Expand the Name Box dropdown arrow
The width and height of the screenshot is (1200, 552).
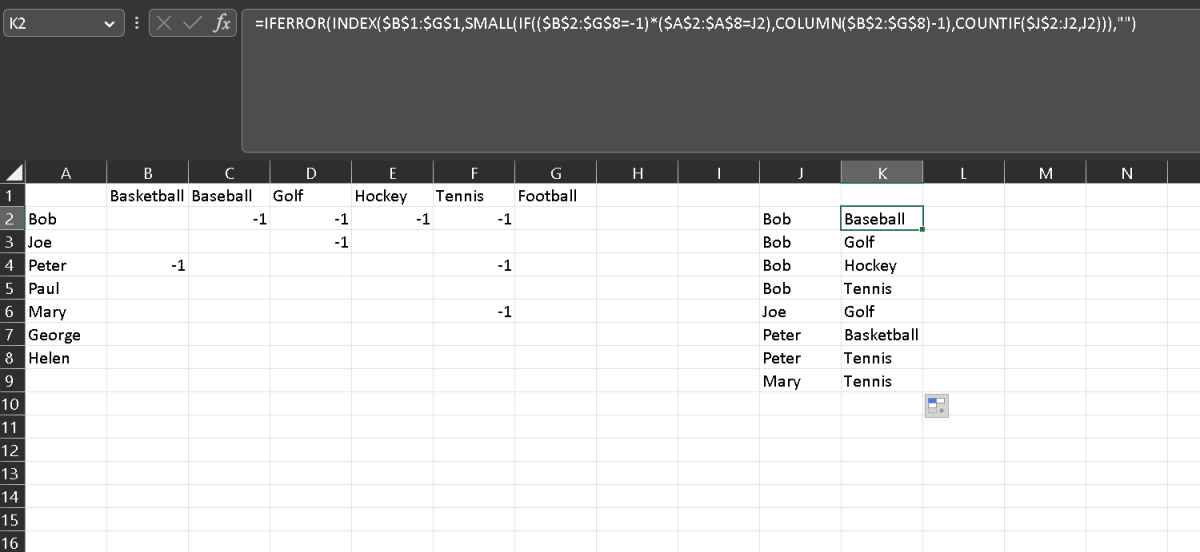(x=109, y=23)
